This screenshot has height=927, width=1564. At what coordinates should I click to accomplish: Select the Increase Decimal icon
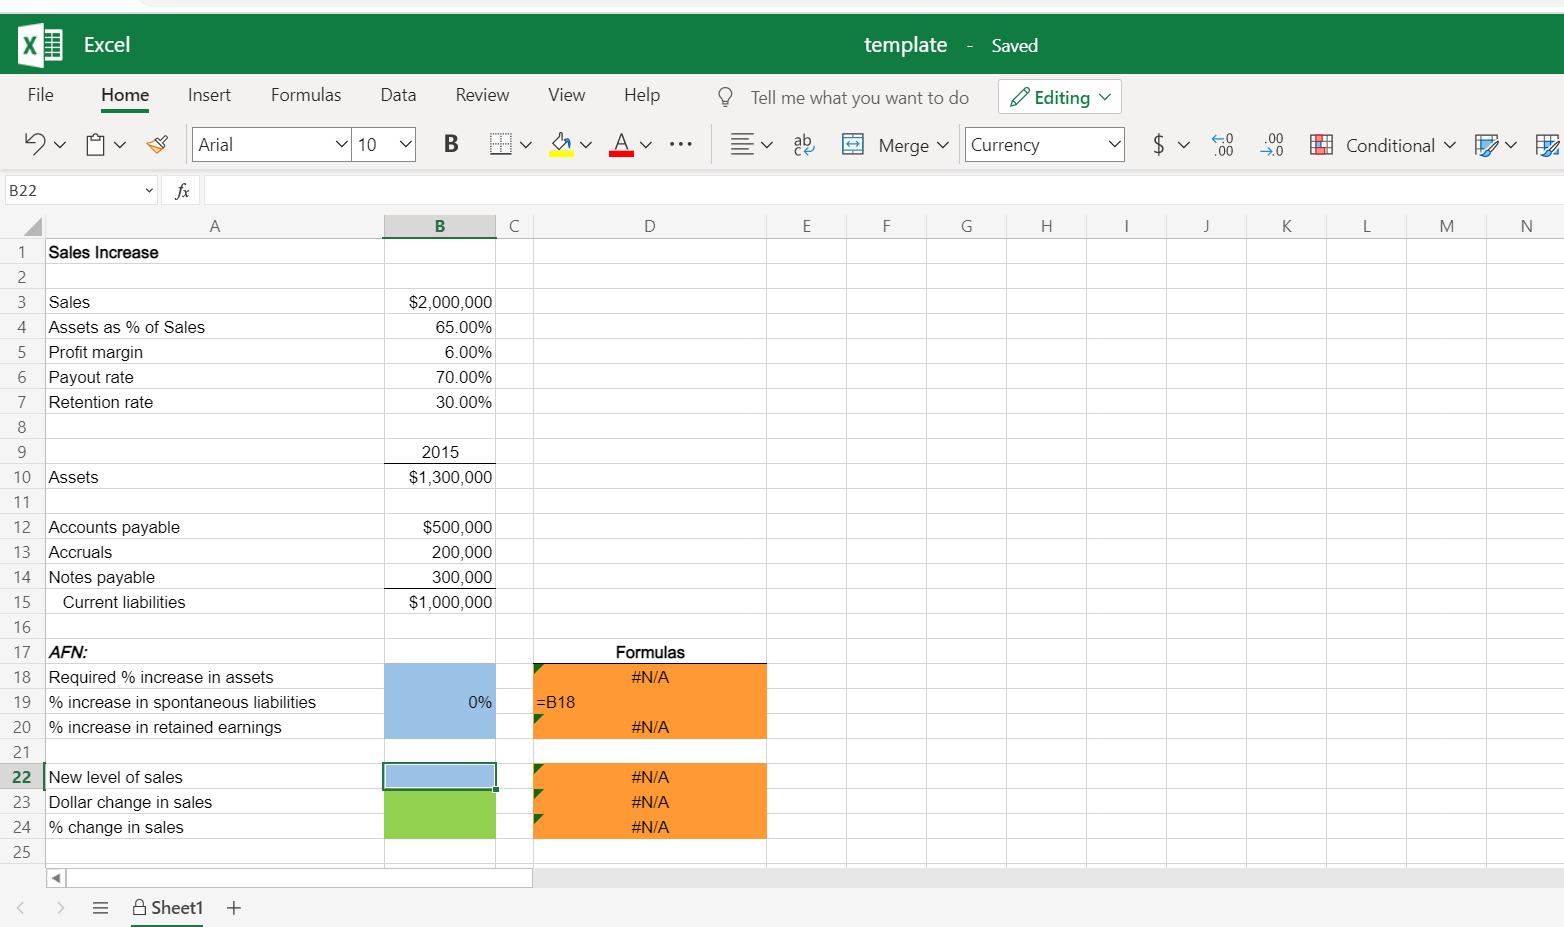pos(1222,144)
